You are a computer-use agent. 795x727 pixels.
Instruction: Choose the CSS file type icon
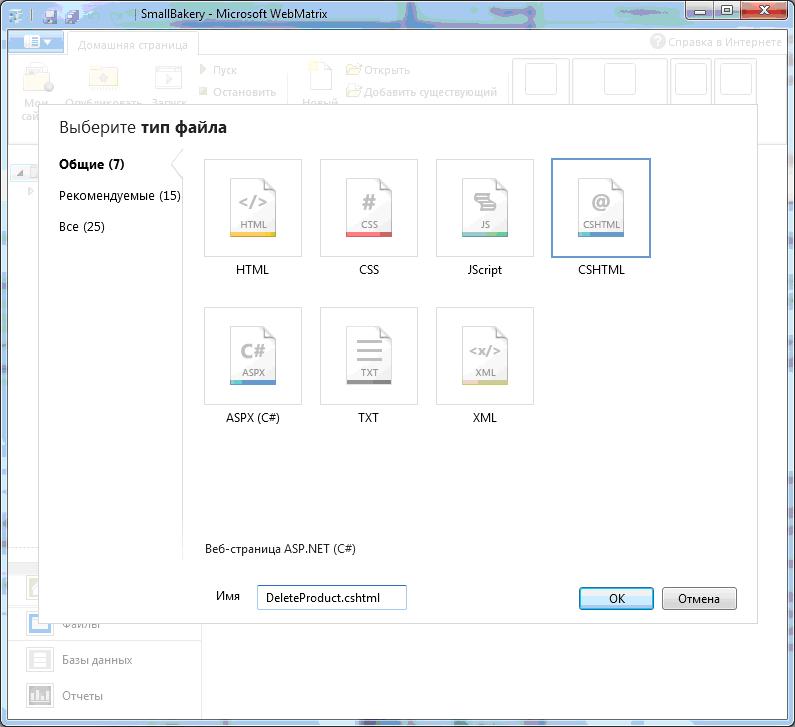[x=369, y=208]
